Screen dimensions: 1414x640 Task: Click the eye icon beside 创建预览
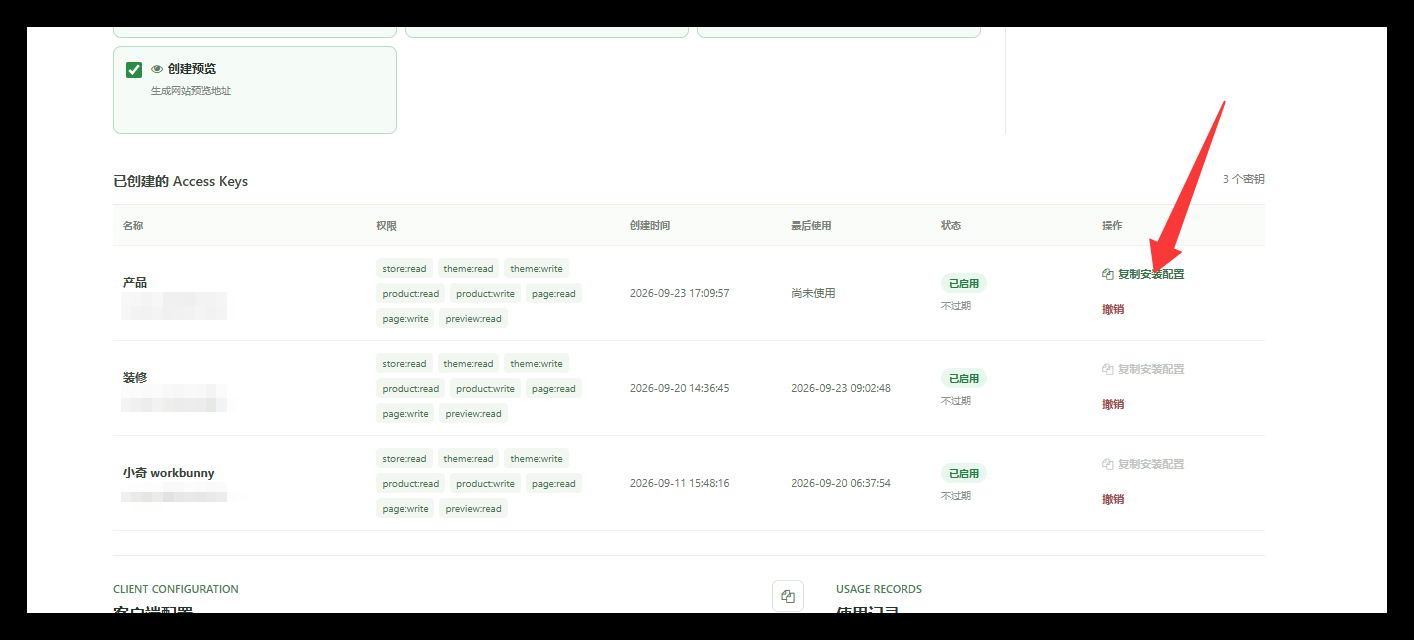[x=157, y=69]
